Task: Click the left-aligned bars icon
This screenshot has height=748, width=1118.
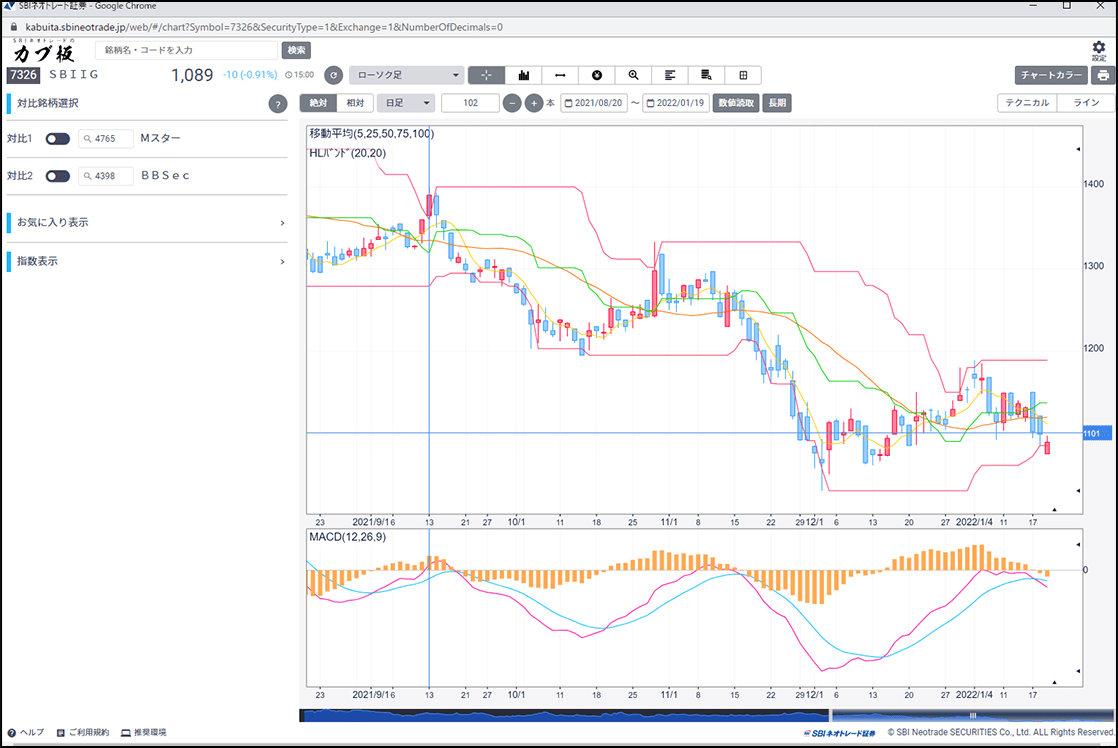Action: point(670,75)
